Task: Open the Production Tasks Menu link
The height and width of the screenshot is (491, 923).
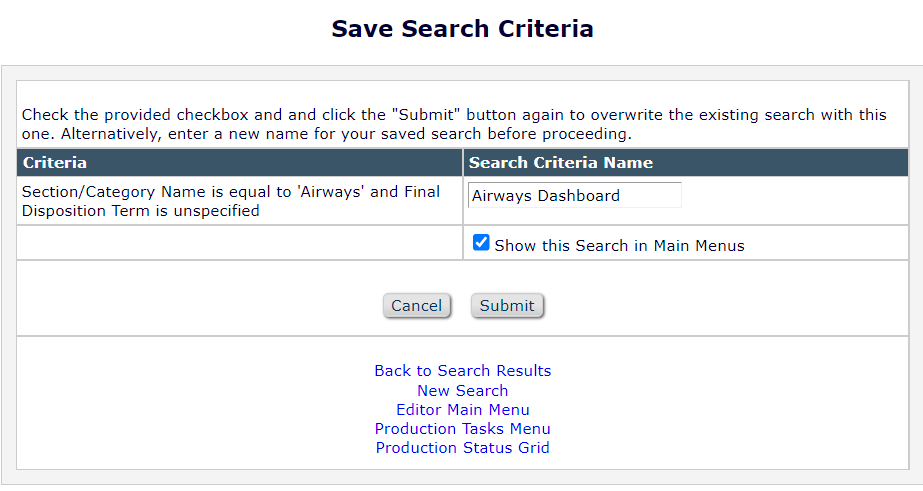Action: [x=462, y=429]
